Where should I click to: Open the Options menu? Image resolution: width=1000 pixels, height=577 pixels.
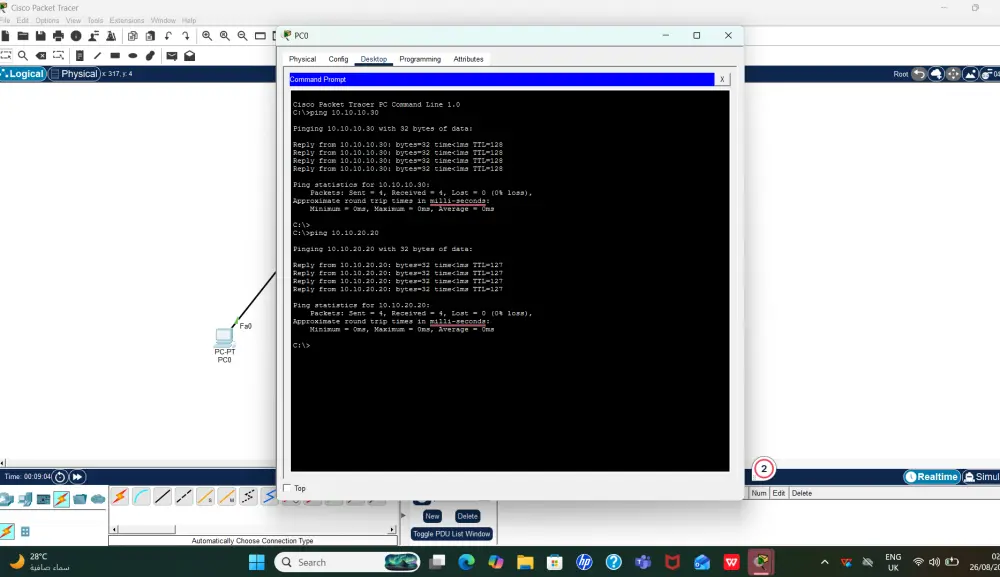point(47,20)
